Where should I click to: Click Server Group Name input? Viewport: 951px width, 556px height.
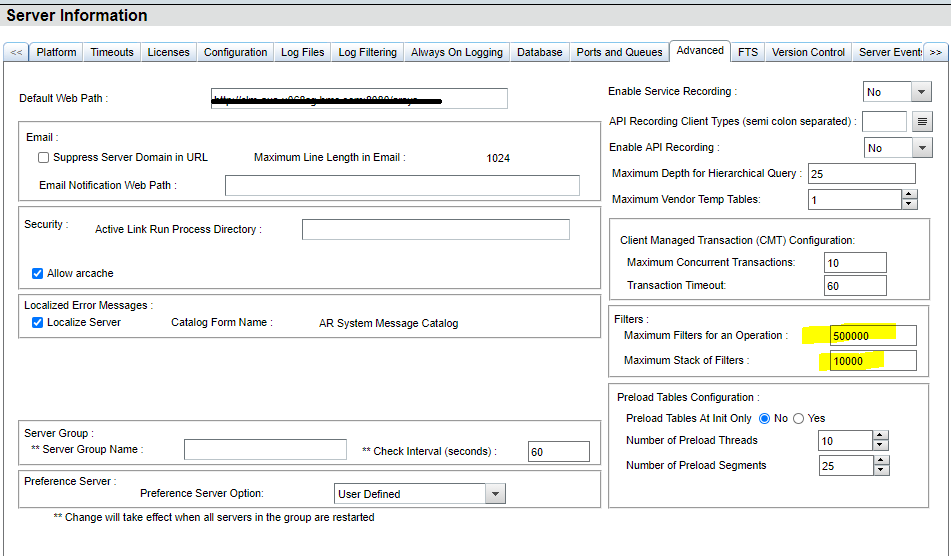[265, 449]
